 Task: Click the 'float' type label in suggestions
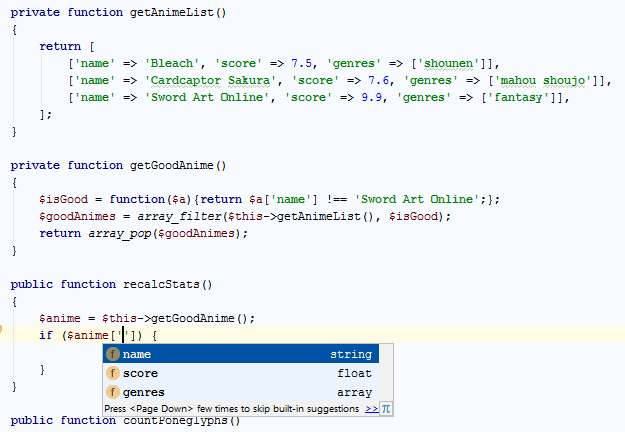coord(354,373)
